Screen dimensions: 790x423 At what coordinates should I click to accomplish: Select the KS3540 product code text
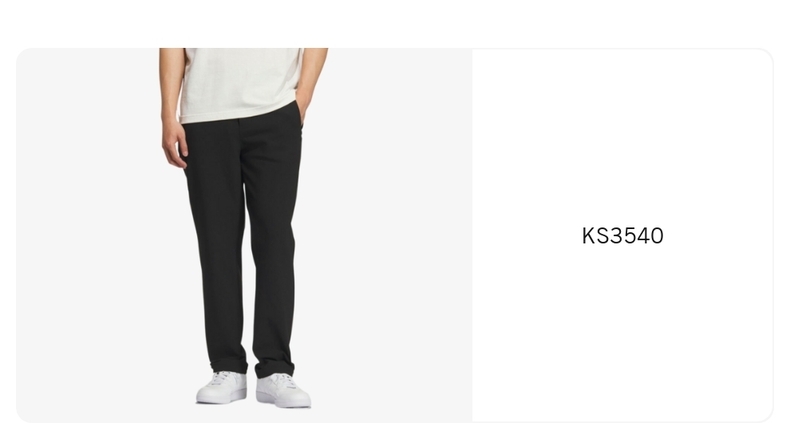coord(622,236)
